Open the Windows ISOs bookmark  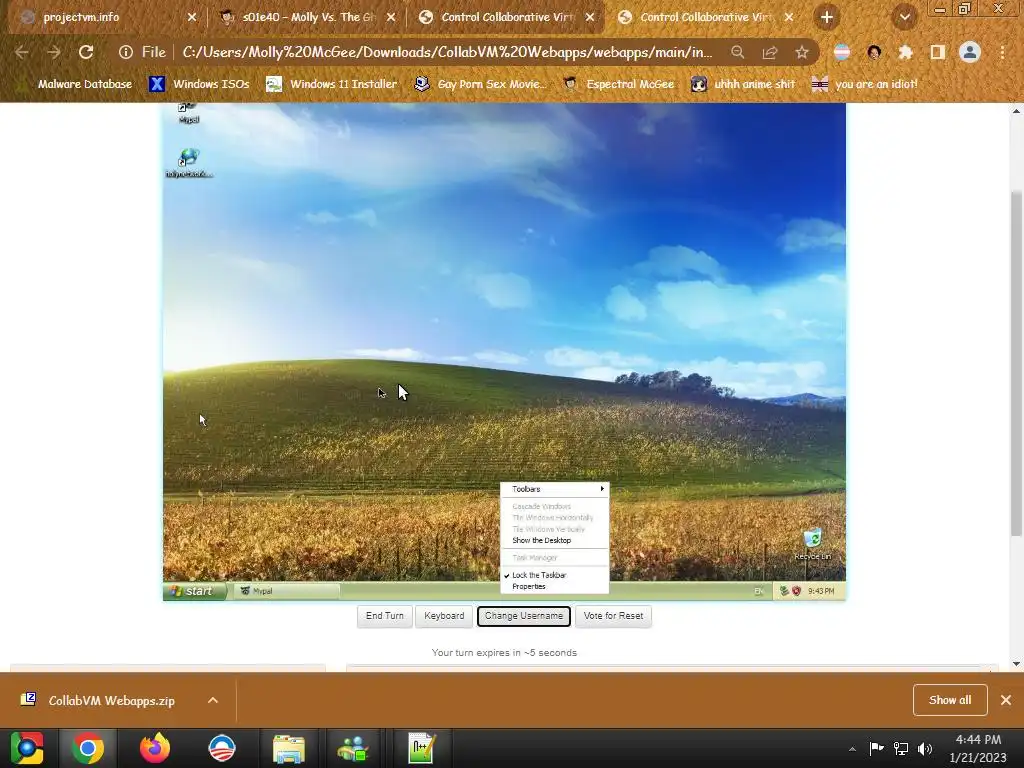click(199, 84)
